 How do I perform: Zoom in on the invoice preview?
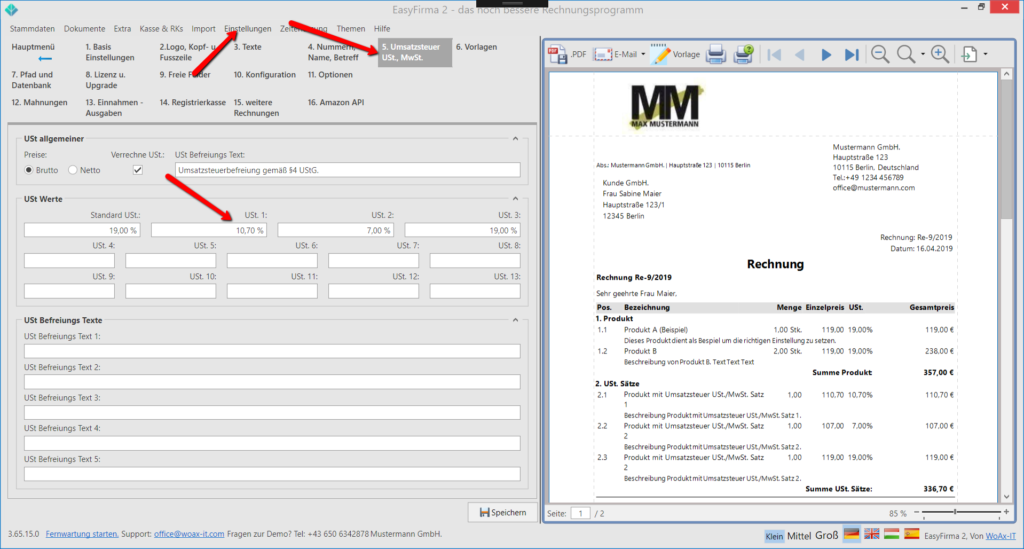(940, 54)
